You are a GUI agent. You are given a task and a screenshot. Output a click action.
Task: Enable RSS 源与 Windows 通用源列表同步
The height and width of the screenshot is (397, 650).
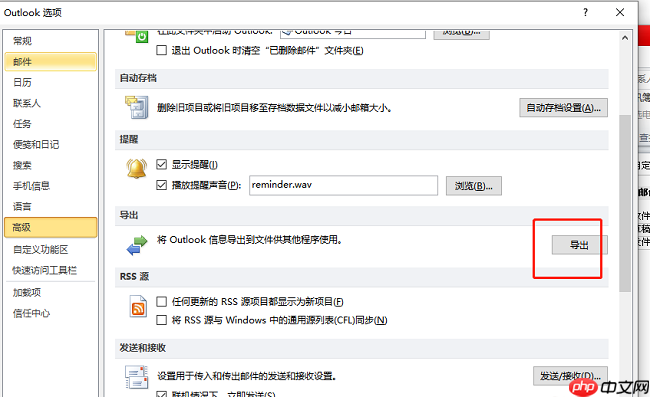[x=162, y=320]
